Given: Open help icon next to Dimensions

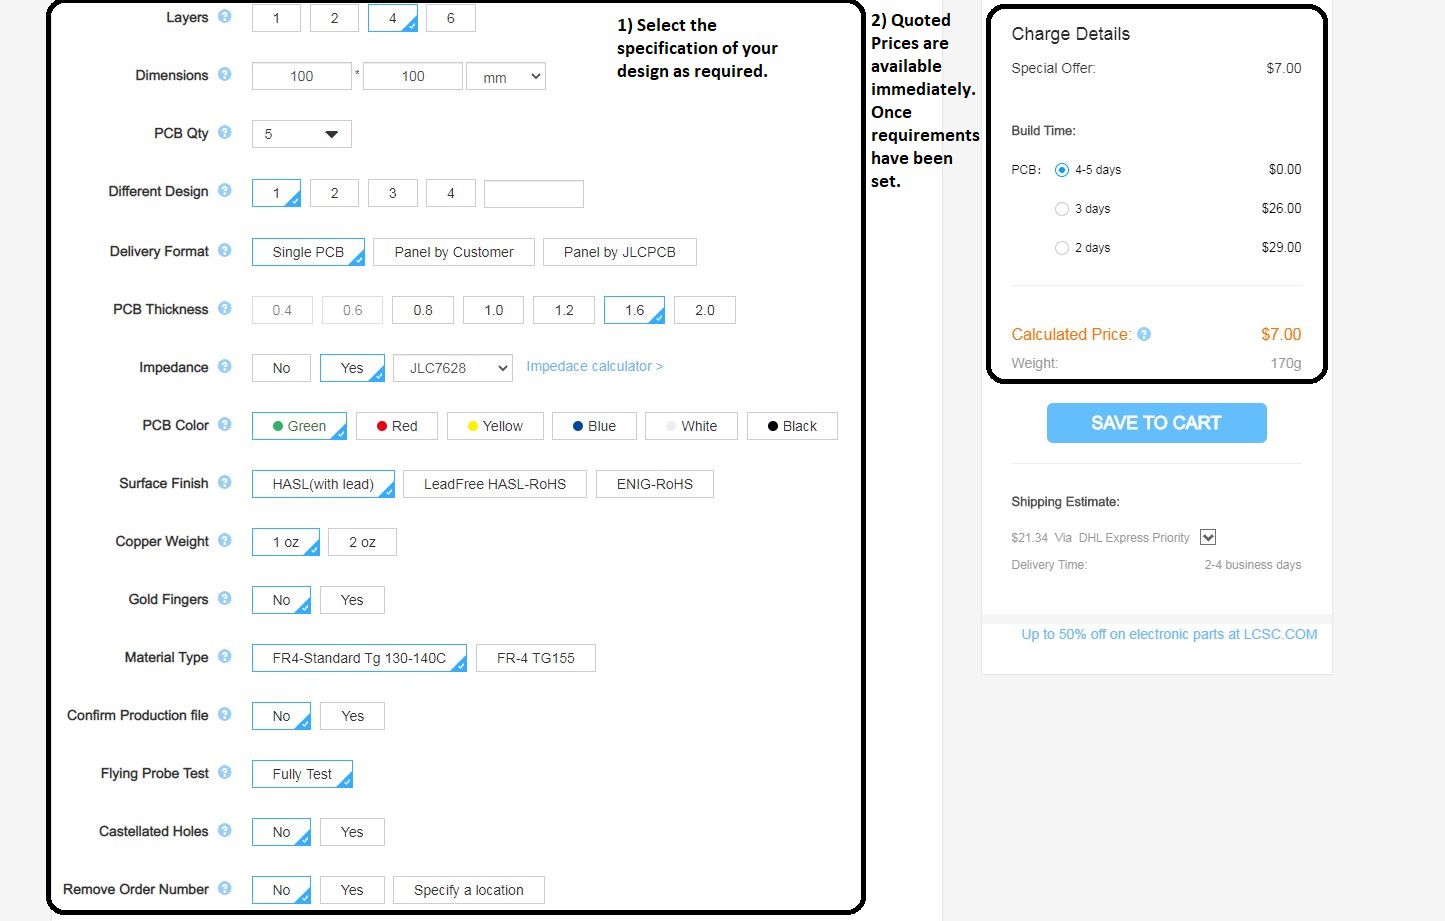Looking at the screenshot, I should [225, 75].
